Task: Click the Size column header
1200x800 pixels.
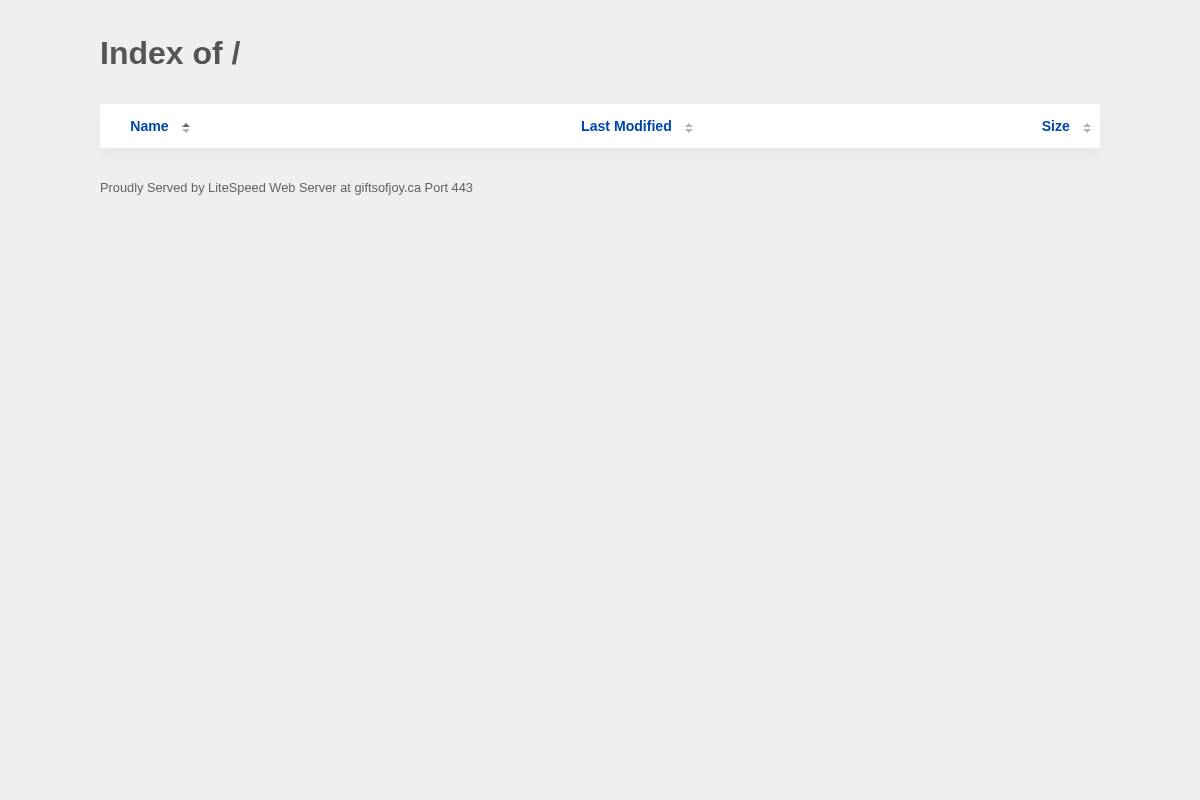Action: pyautogui.click(x=1055, y=126)
